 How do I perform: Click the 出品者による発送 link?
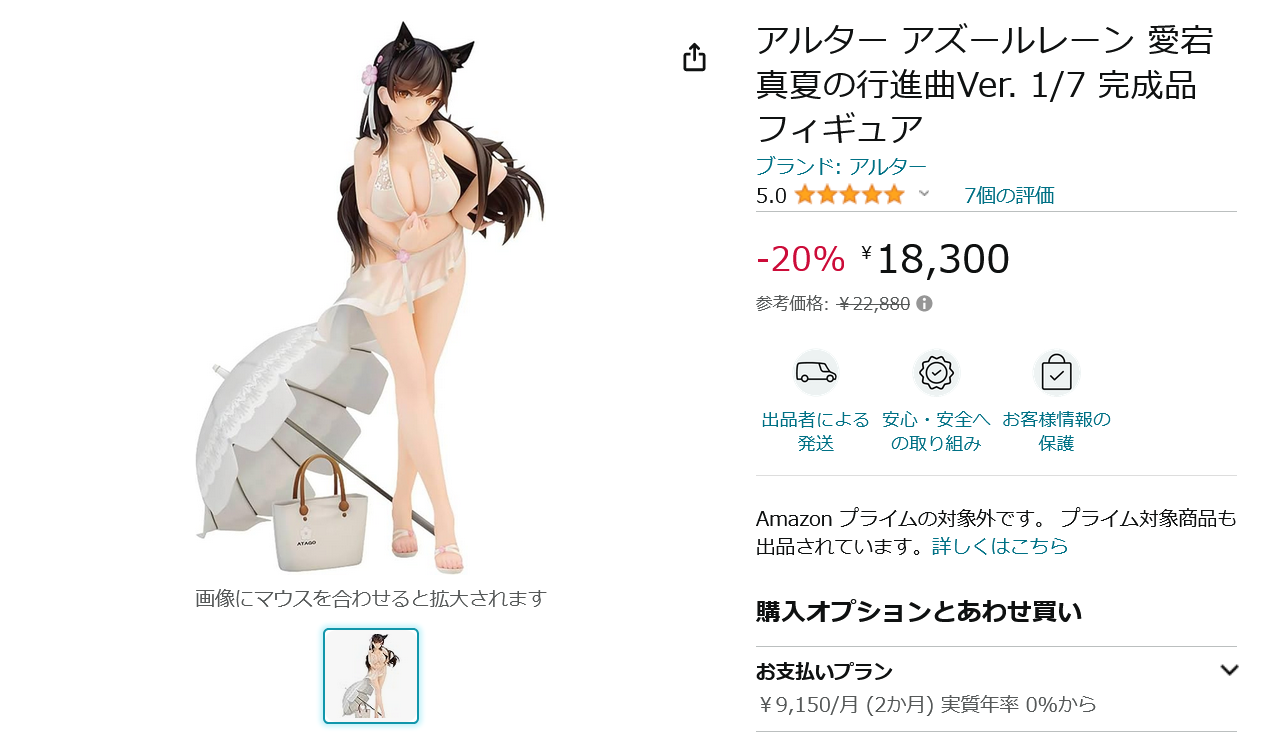click(816, 431)
